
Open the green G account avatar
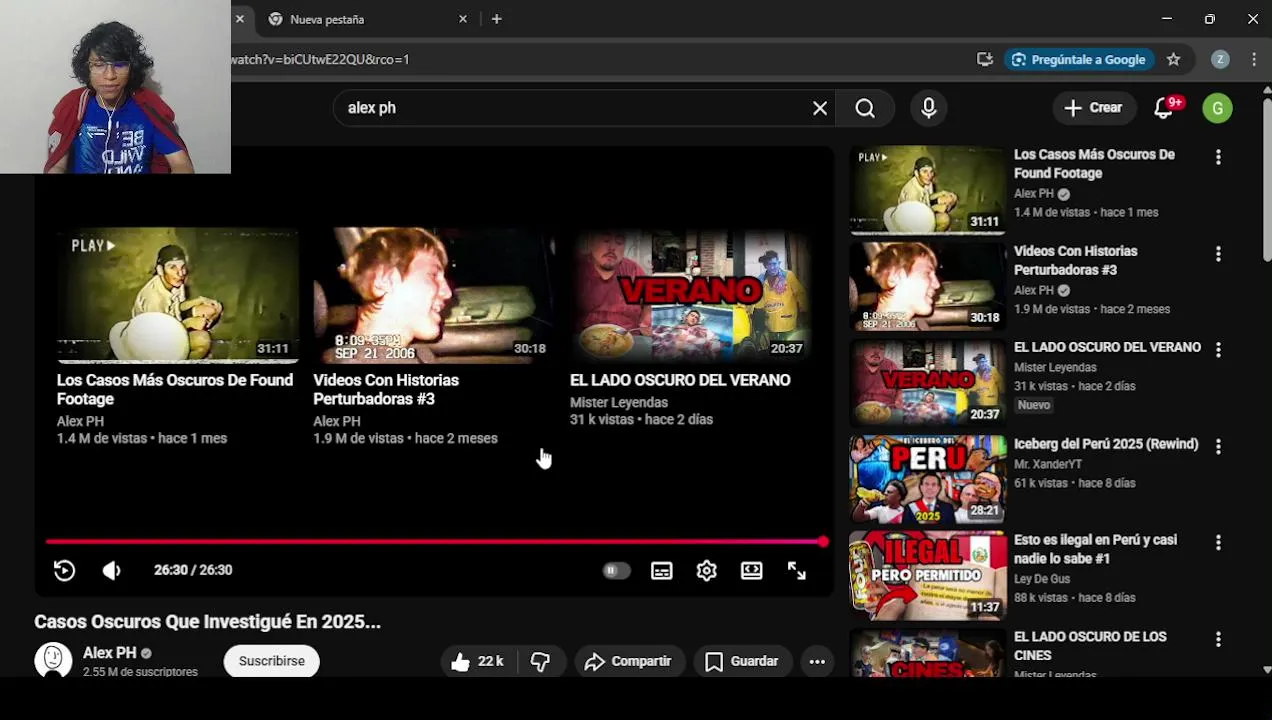point(1217,108)
